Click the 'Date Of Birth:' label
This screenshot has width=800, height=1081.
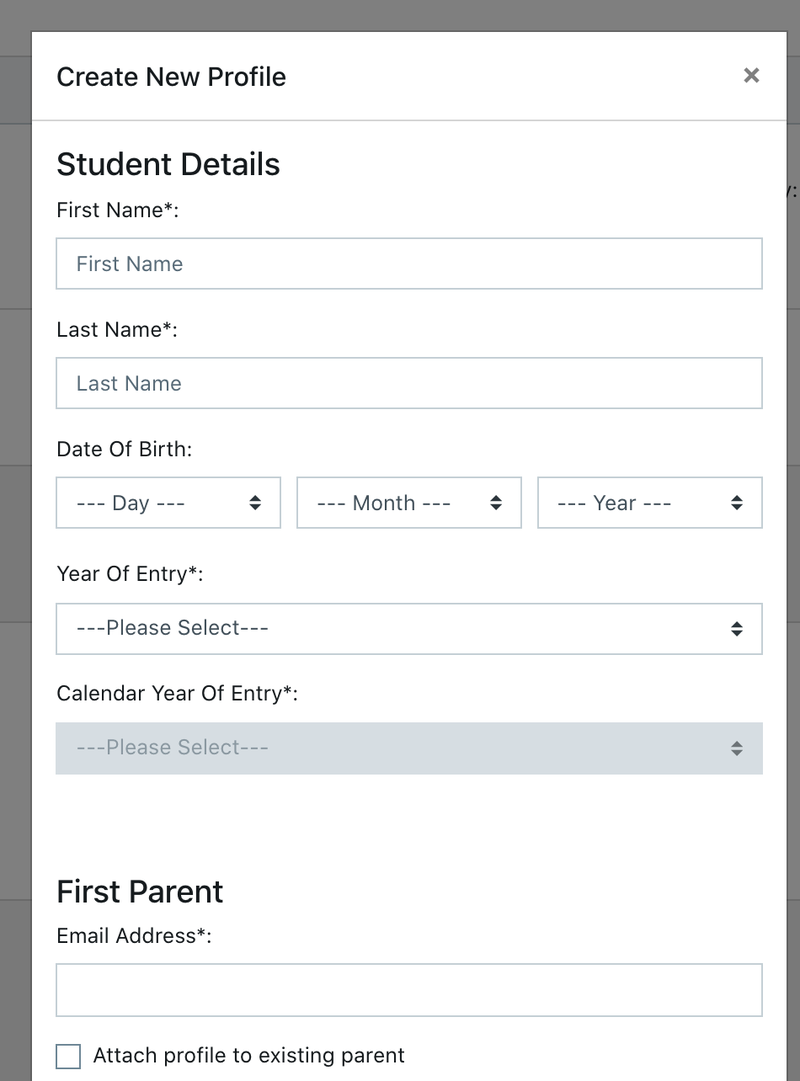tap(124, 449)
